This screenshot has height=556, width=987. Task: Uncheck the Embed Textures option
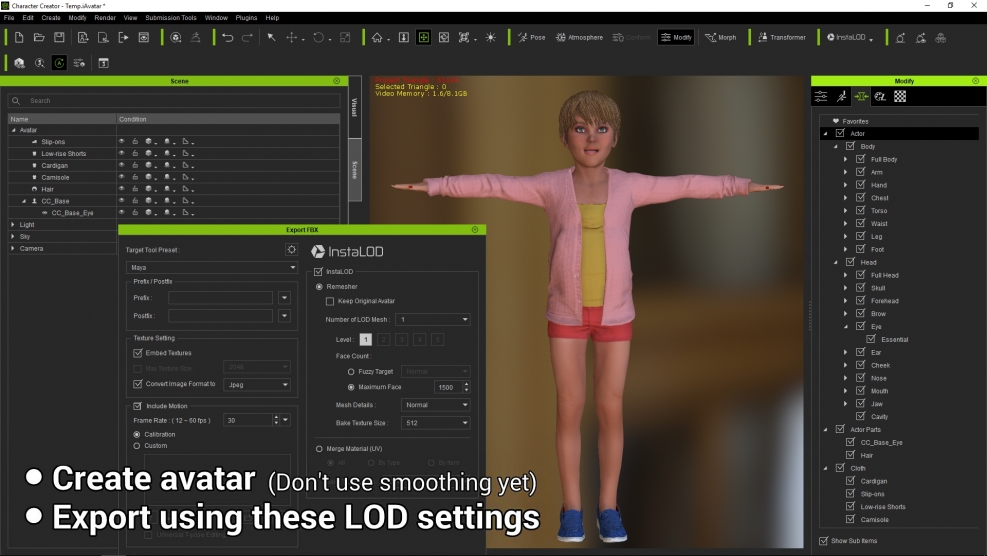[x=138, y=353]
